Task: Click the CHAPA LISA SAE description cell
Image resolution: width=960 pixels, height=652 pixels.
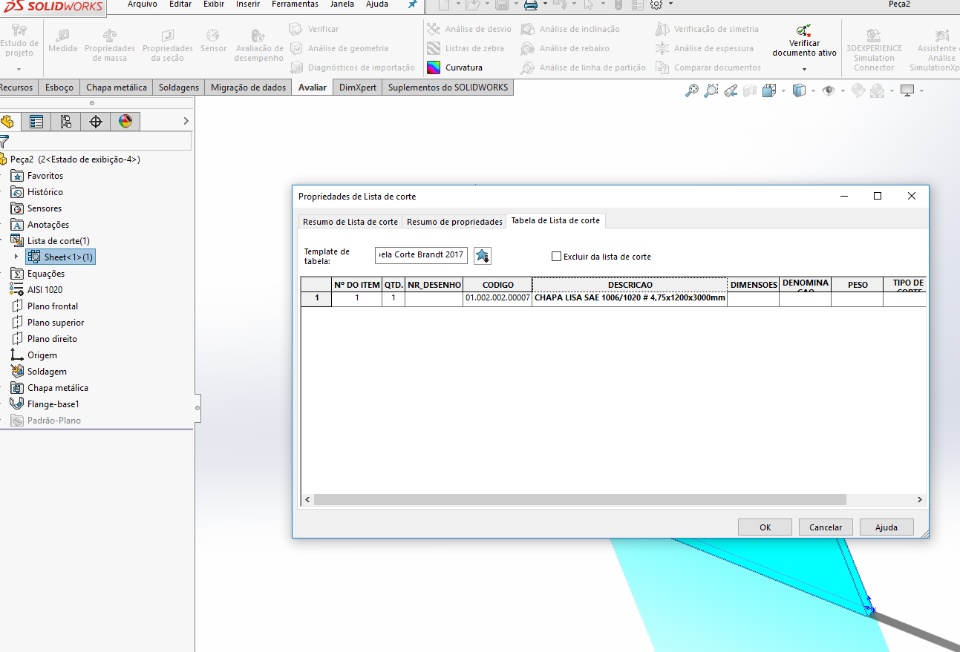Action: (x=629, y=298)
